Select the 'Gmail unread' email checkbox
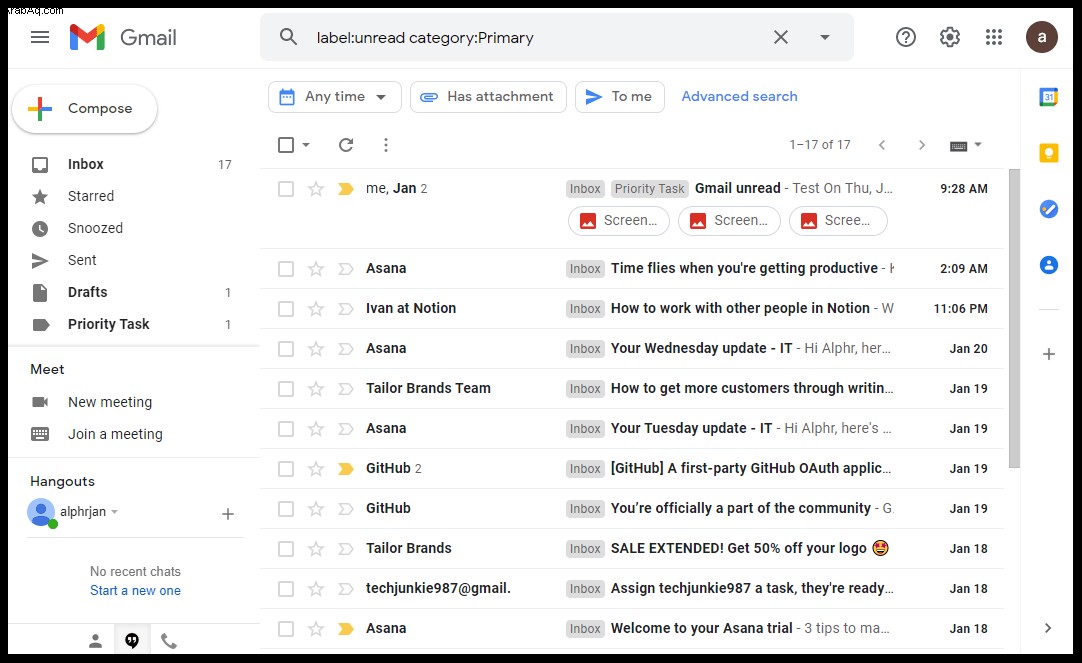Screen dimensions: 1082x663 point(286,189)
